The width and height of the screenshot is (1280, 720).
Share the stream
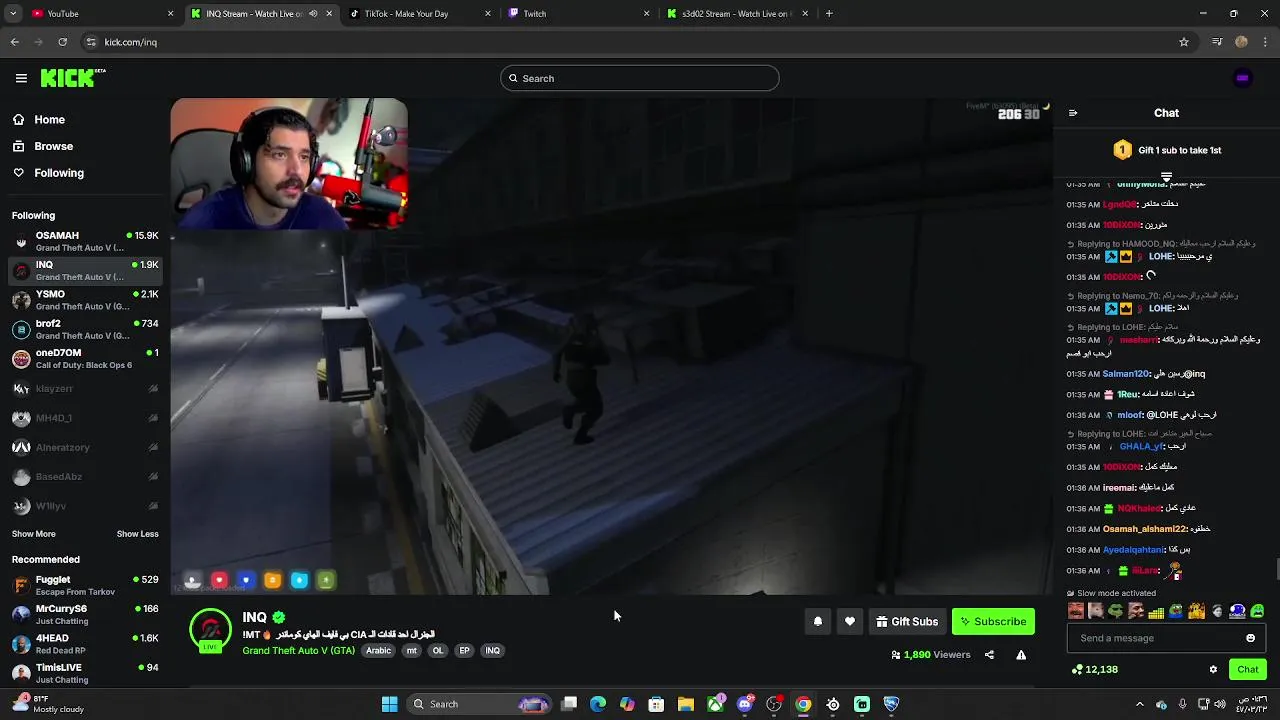pyautogui.click(x=989, y=655)
